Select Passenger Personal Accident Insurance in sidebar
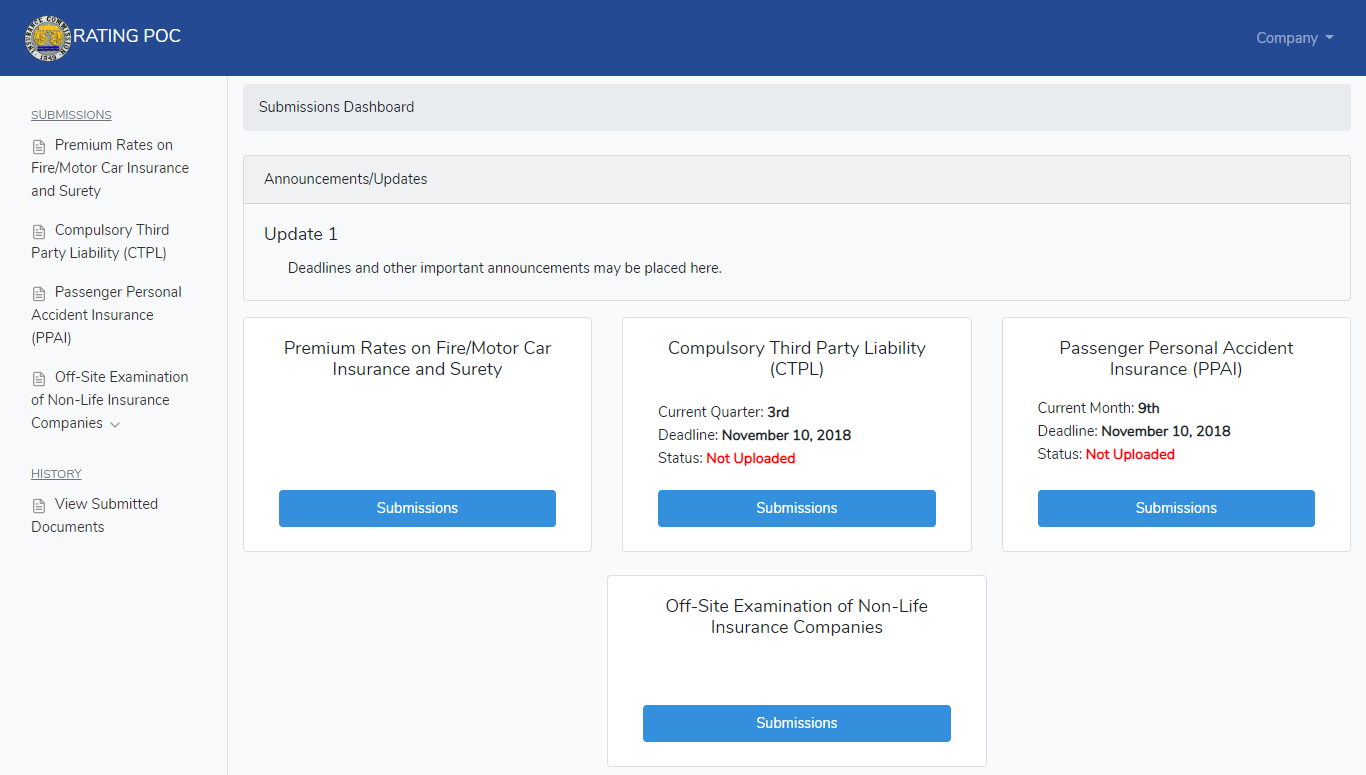Image resolution: width=1366 pixels, height=775 pixels. [x=106, y=315]
